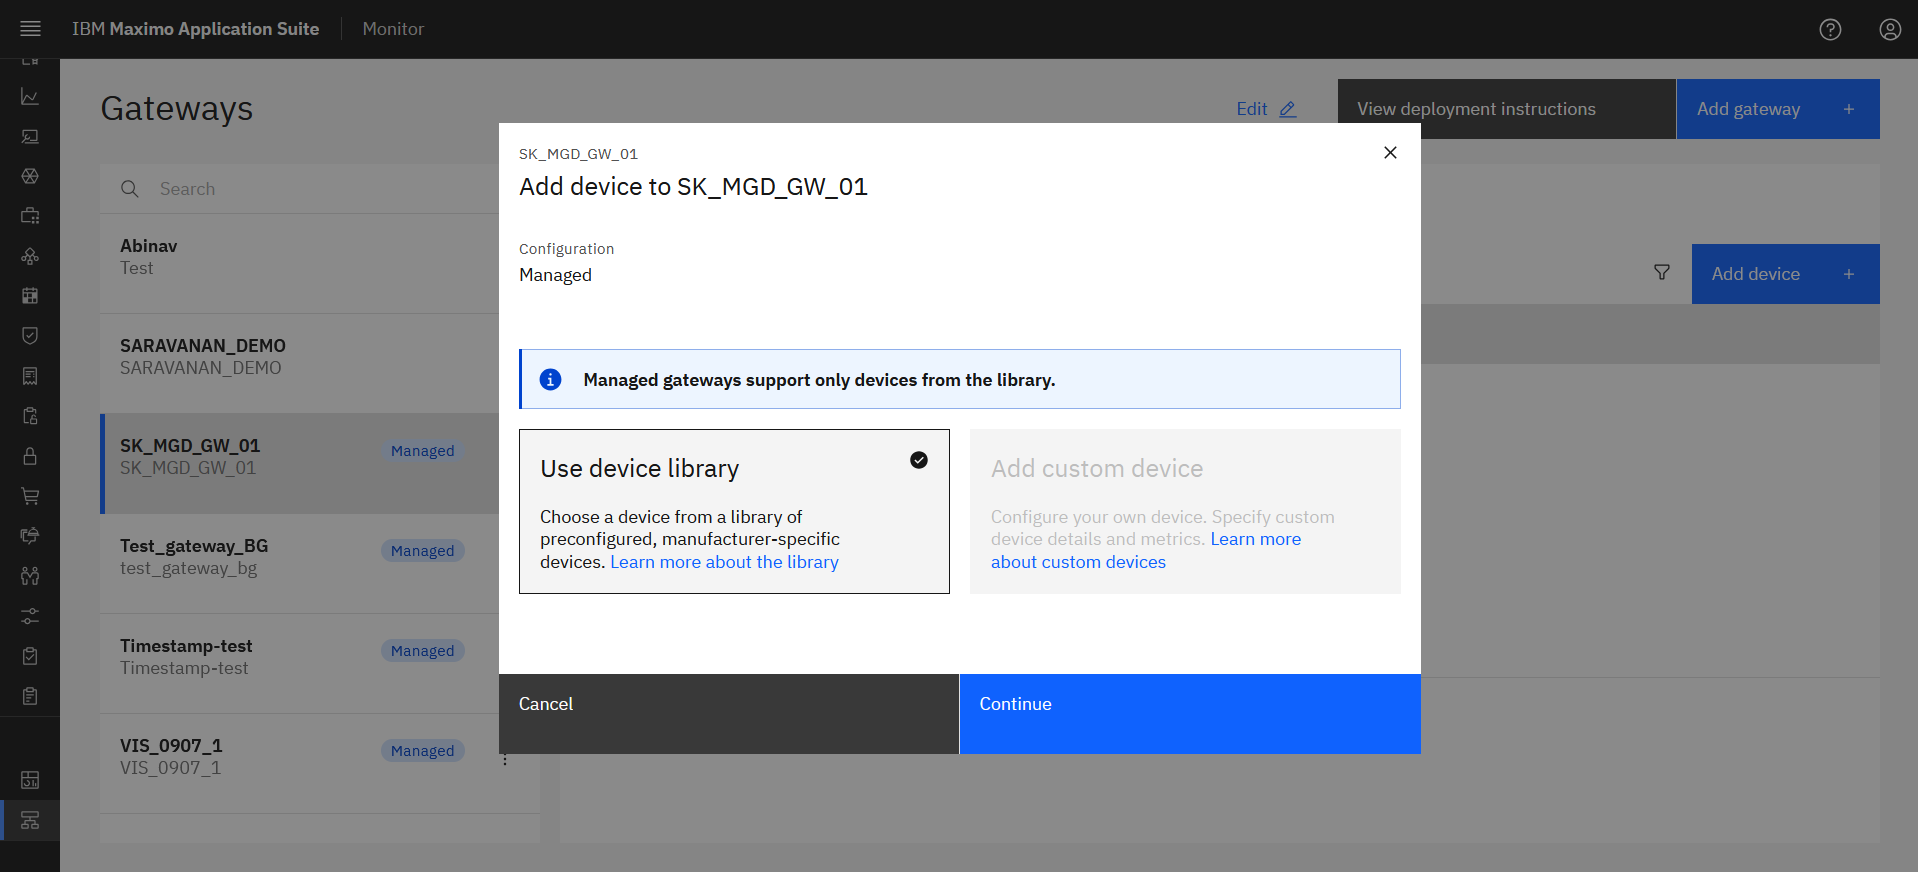Click the Edit link with pencil
The width and height of the screenshot is (1918, 872).
point(1266,109)
